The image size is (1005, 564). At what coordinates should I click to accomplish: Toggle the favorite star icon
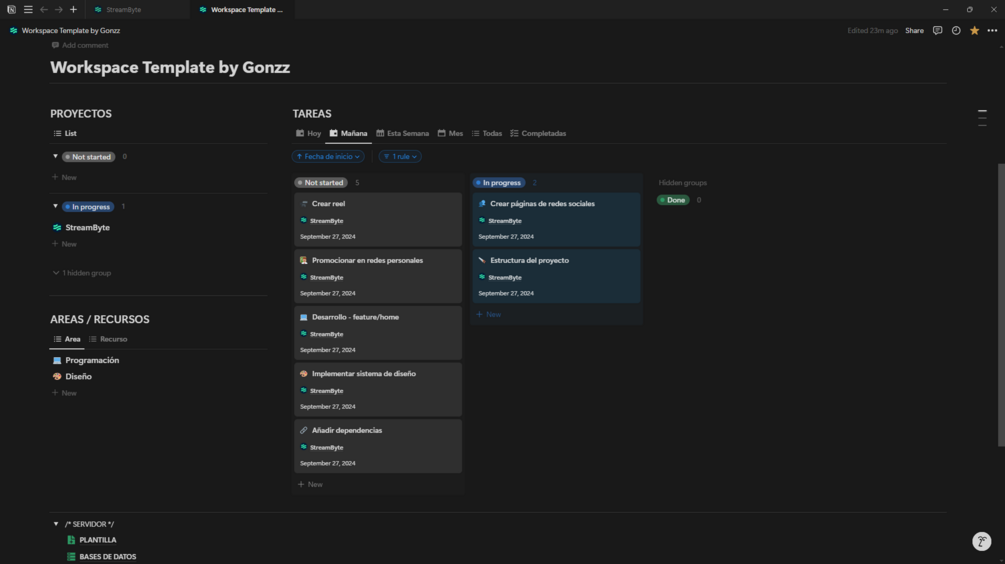click(x=974, y=31)
